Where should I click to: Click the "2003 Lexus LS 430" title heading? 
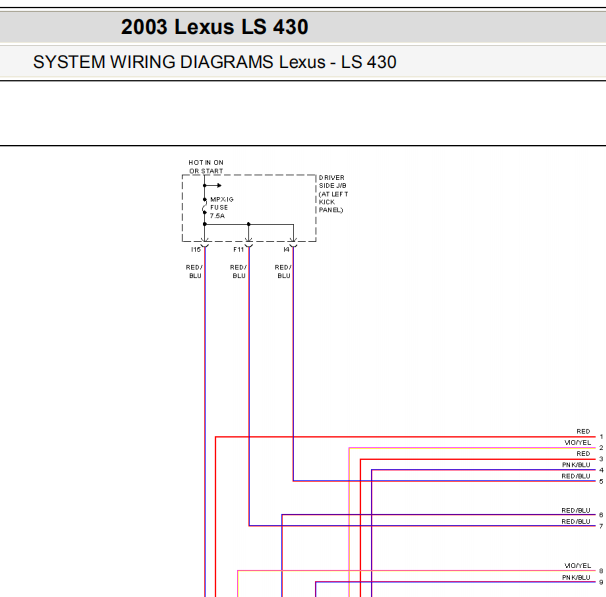coord(214,27)
